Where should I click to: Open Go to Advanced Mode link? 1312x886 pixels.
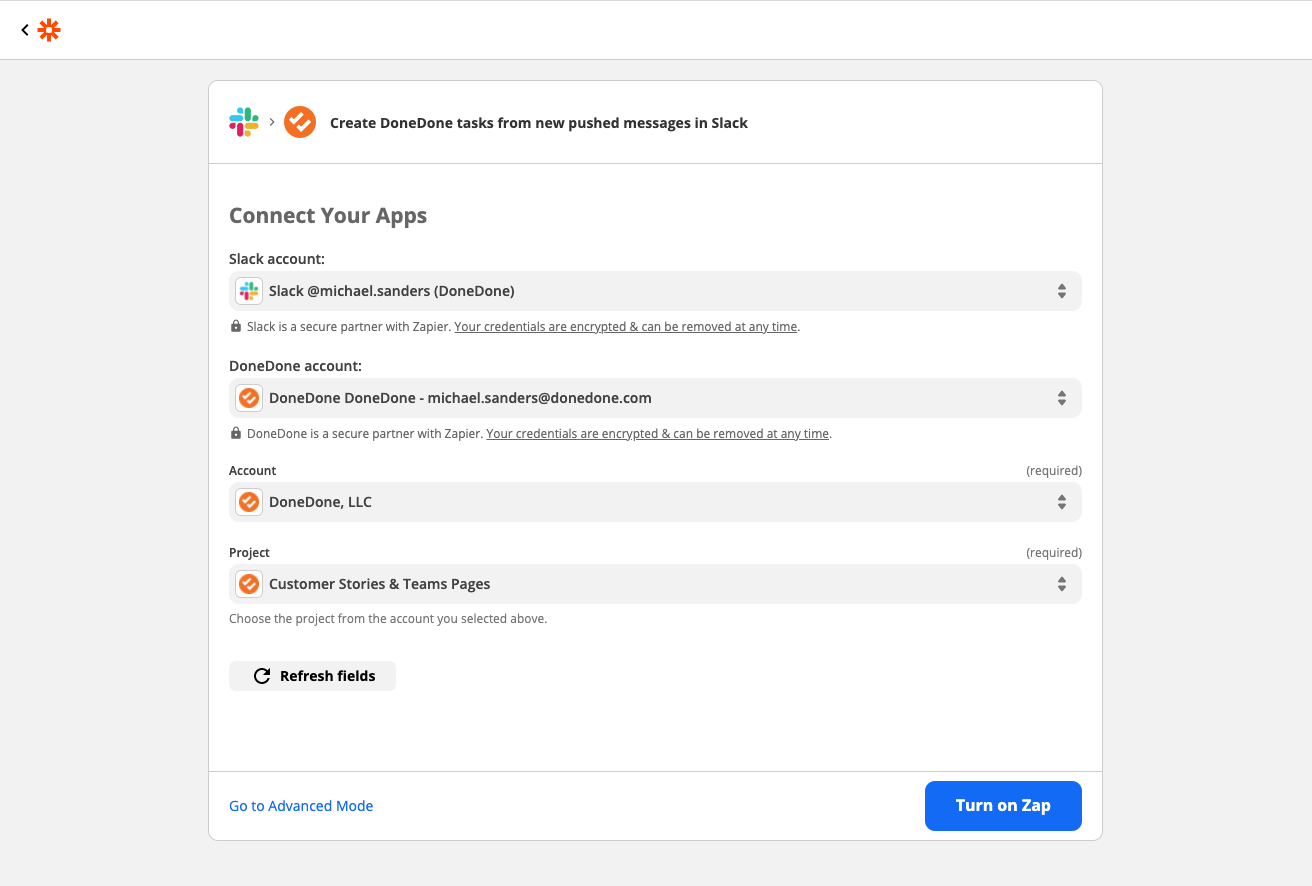(x=301, y=806)
